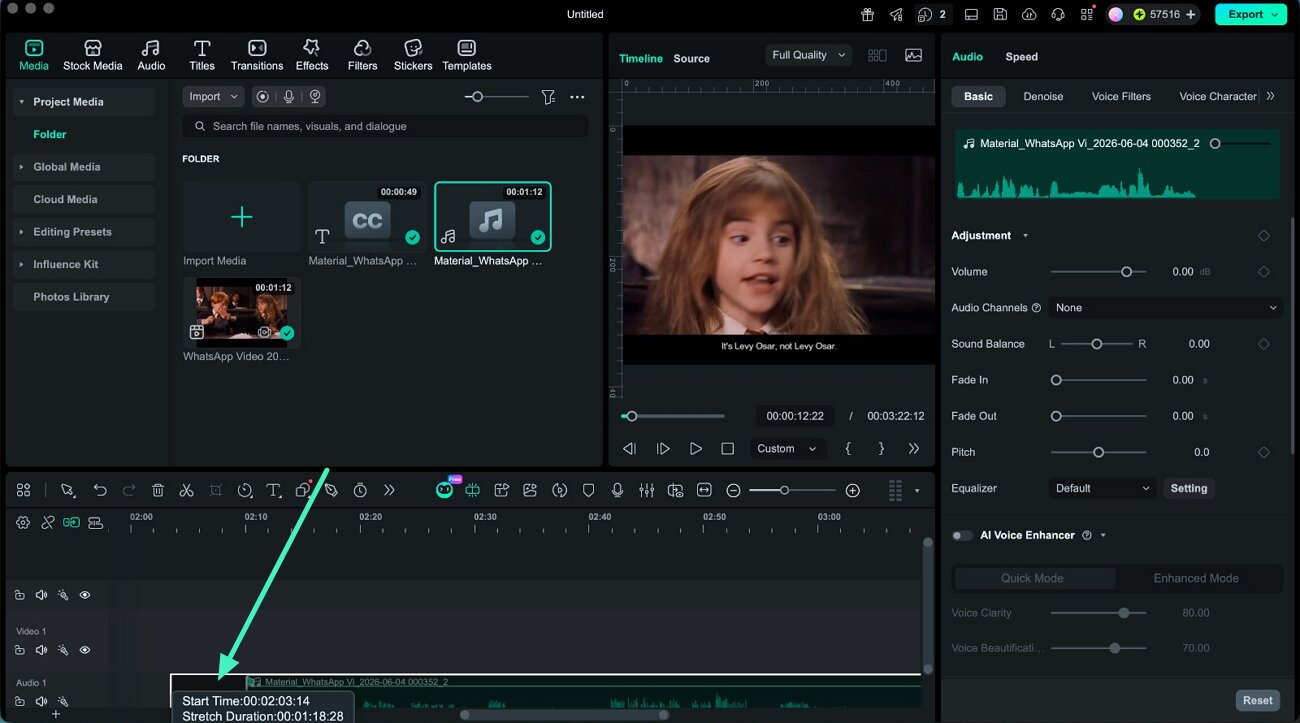
Task: Select the split scissors tool
Action: [x=186, y=490]
